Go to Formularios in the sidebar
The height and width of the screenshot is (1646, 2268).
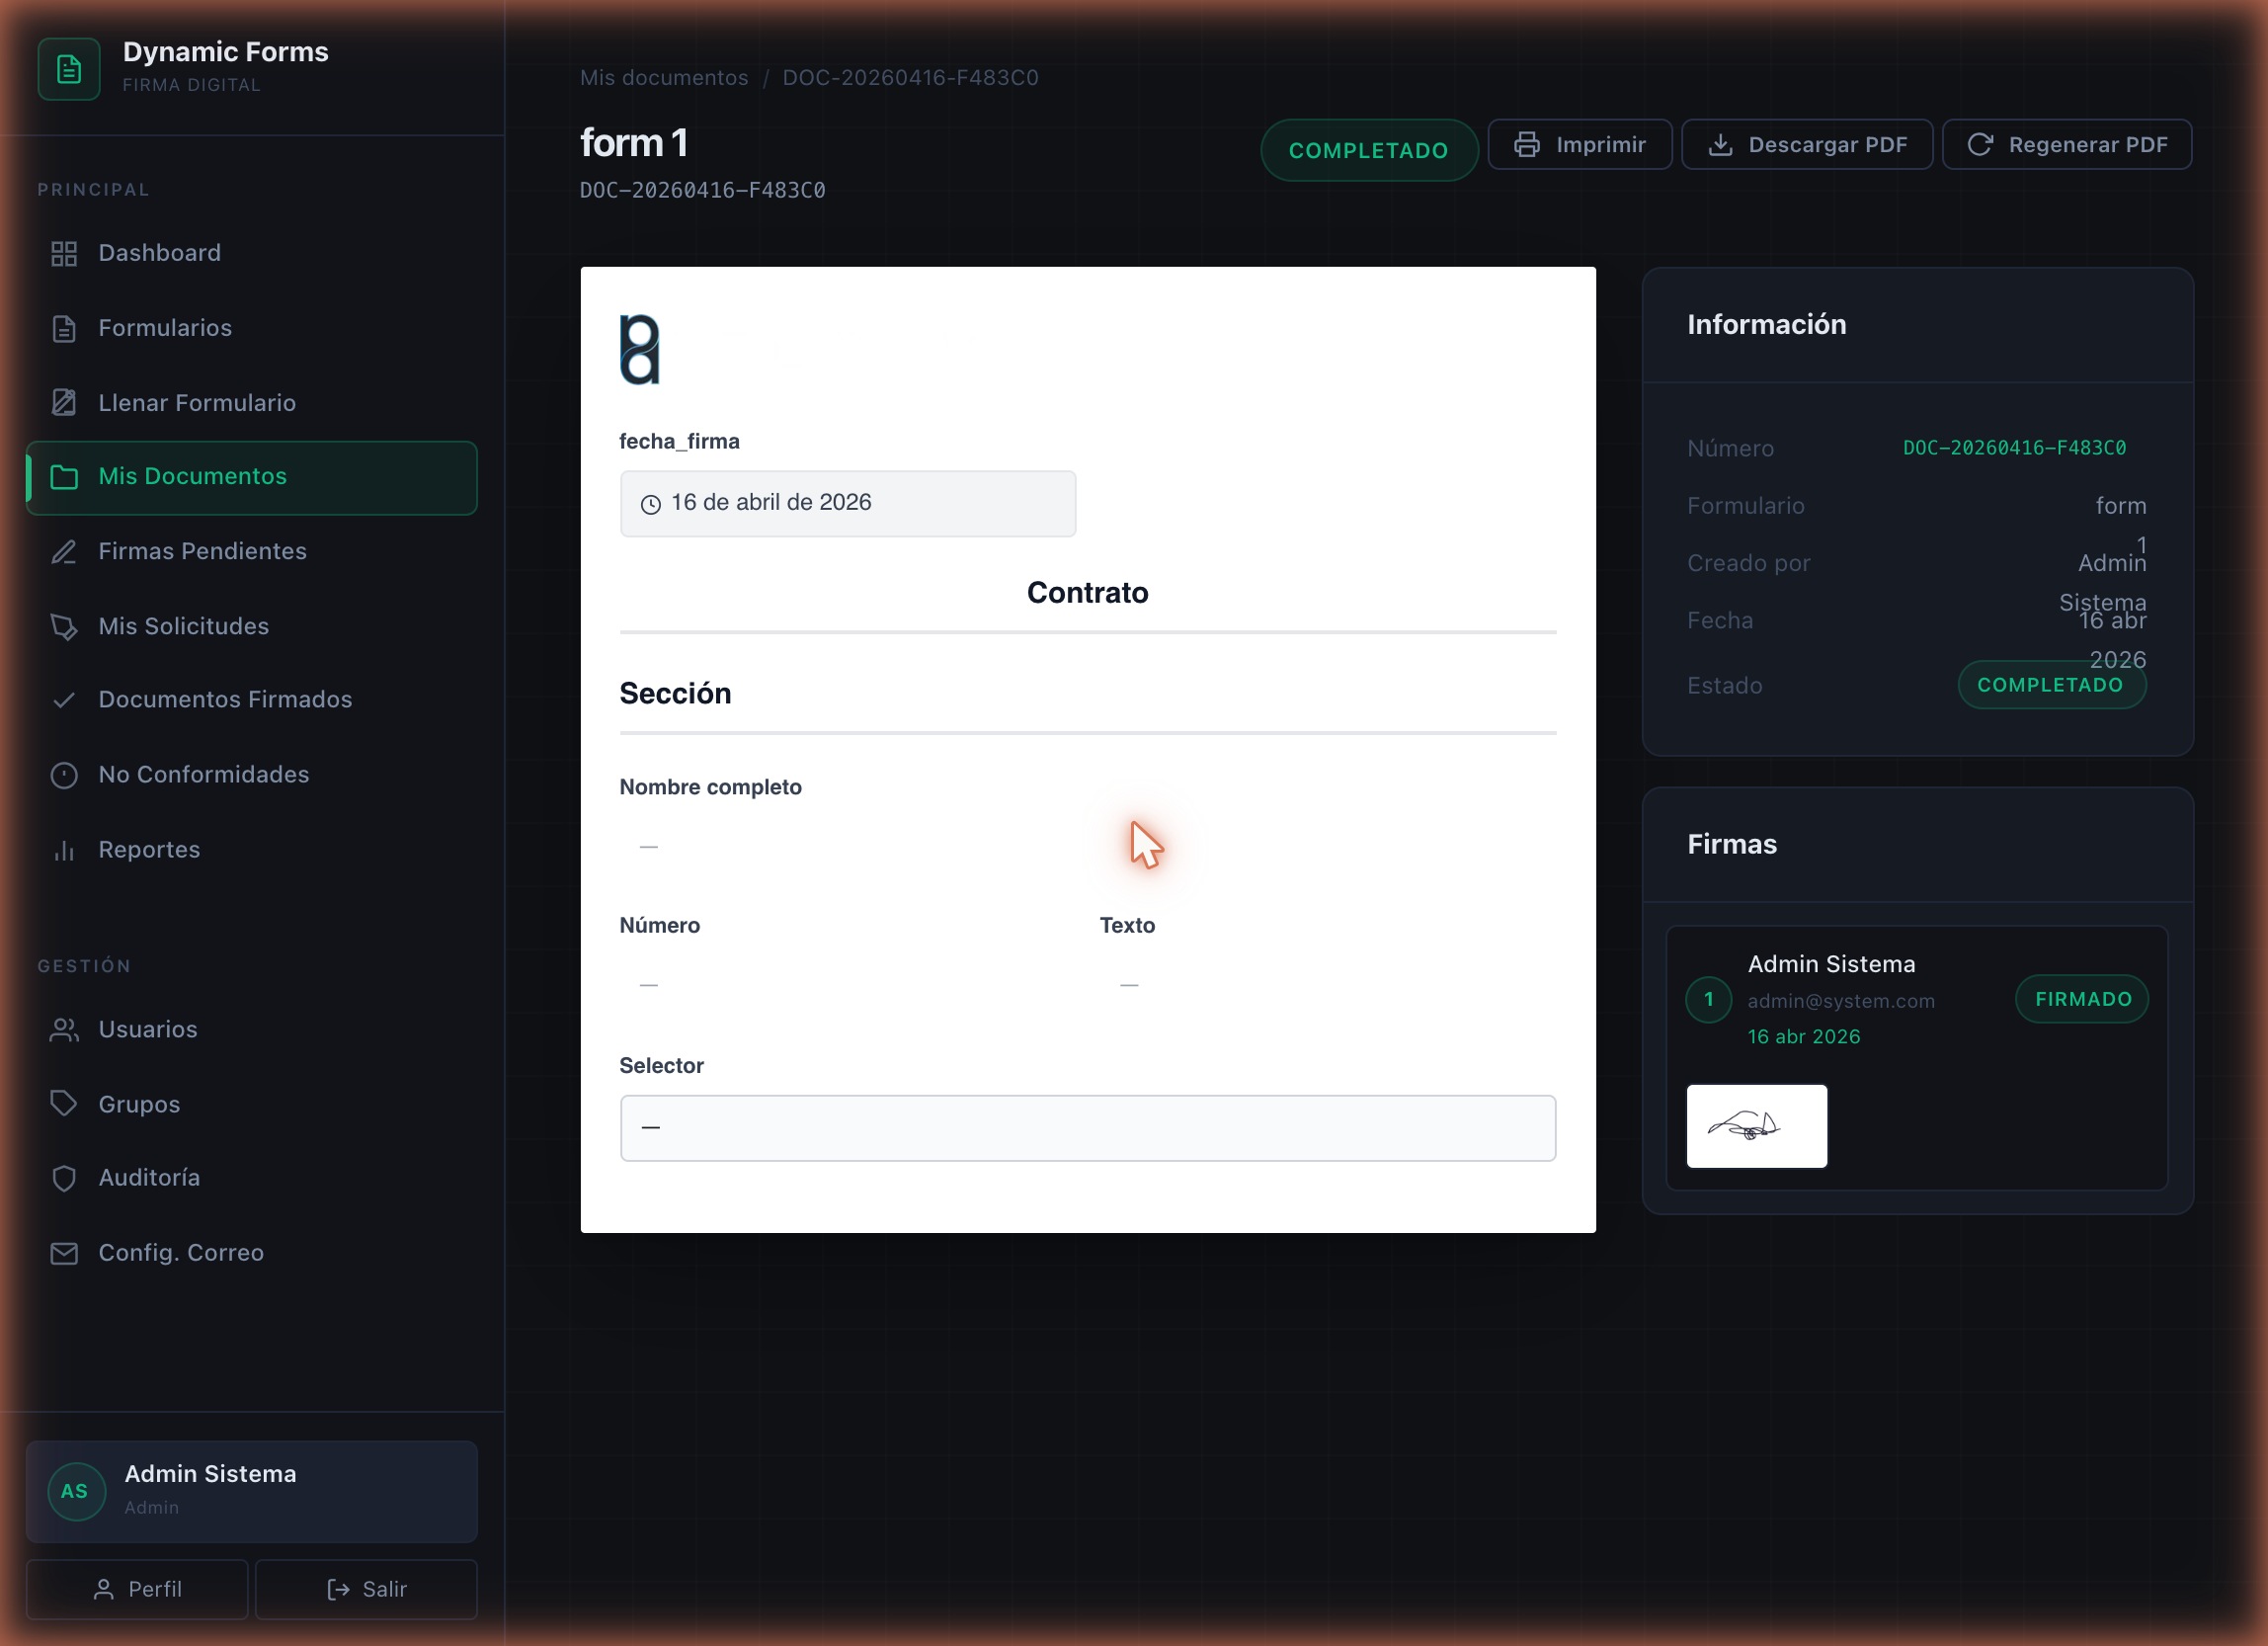[252, 329]
